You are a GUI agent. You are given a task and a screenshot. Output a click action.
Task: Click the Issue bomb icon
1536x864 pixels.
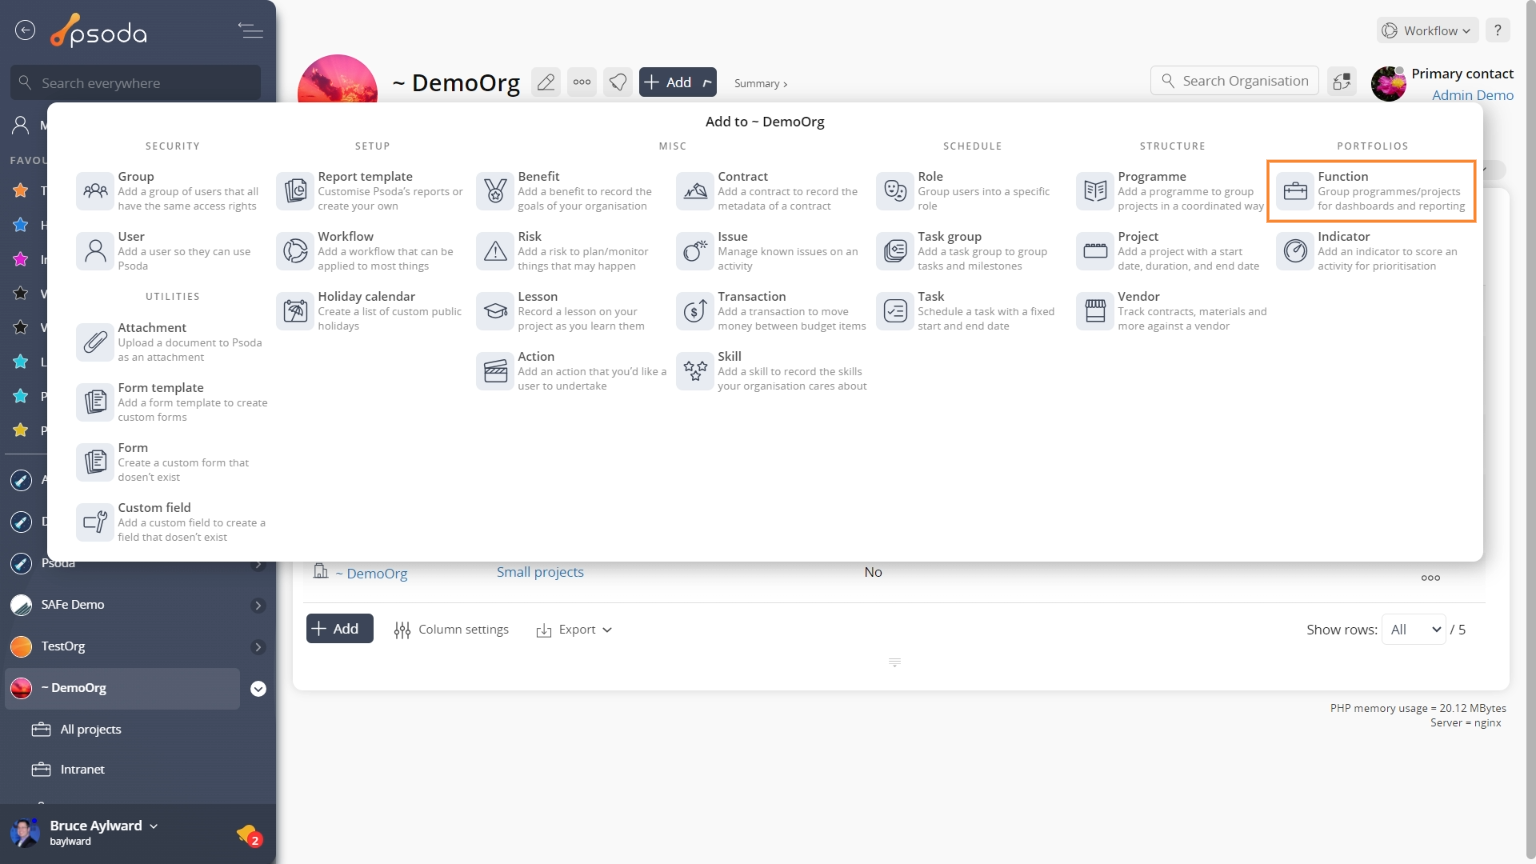(696, 251)
